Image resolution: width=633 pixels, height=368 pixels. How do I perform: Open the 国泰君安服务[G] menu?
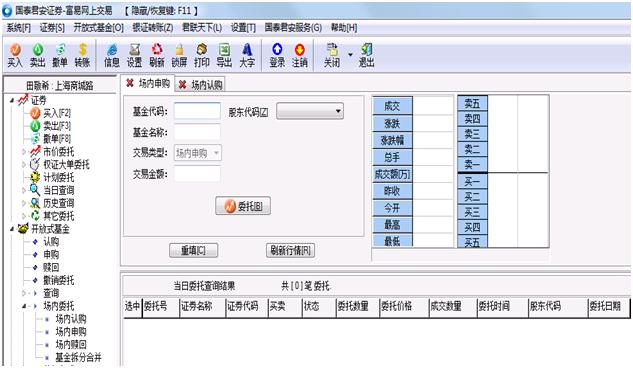click(293, 28)
